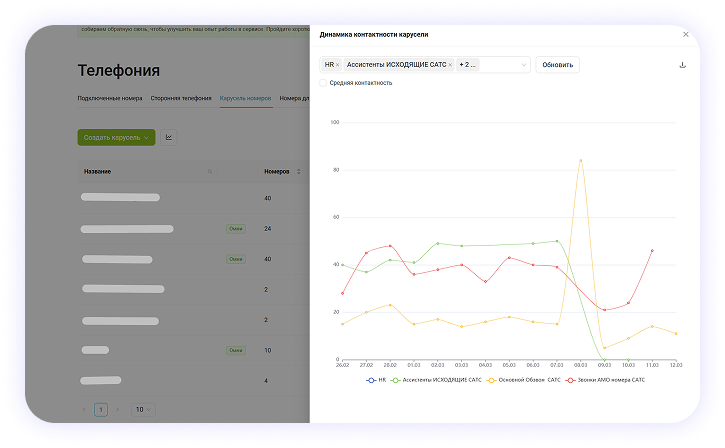Click the 08.03 x-axis label
Viewport: 725px width, 448px height.
tap(581, 365)
